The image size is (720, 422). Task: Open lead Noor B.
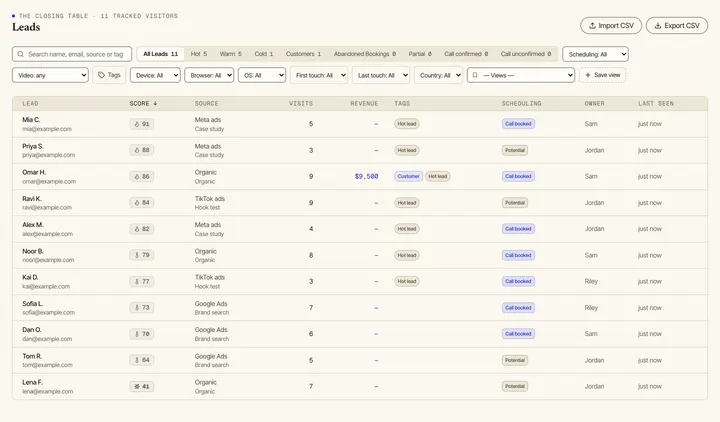(33, 252)
